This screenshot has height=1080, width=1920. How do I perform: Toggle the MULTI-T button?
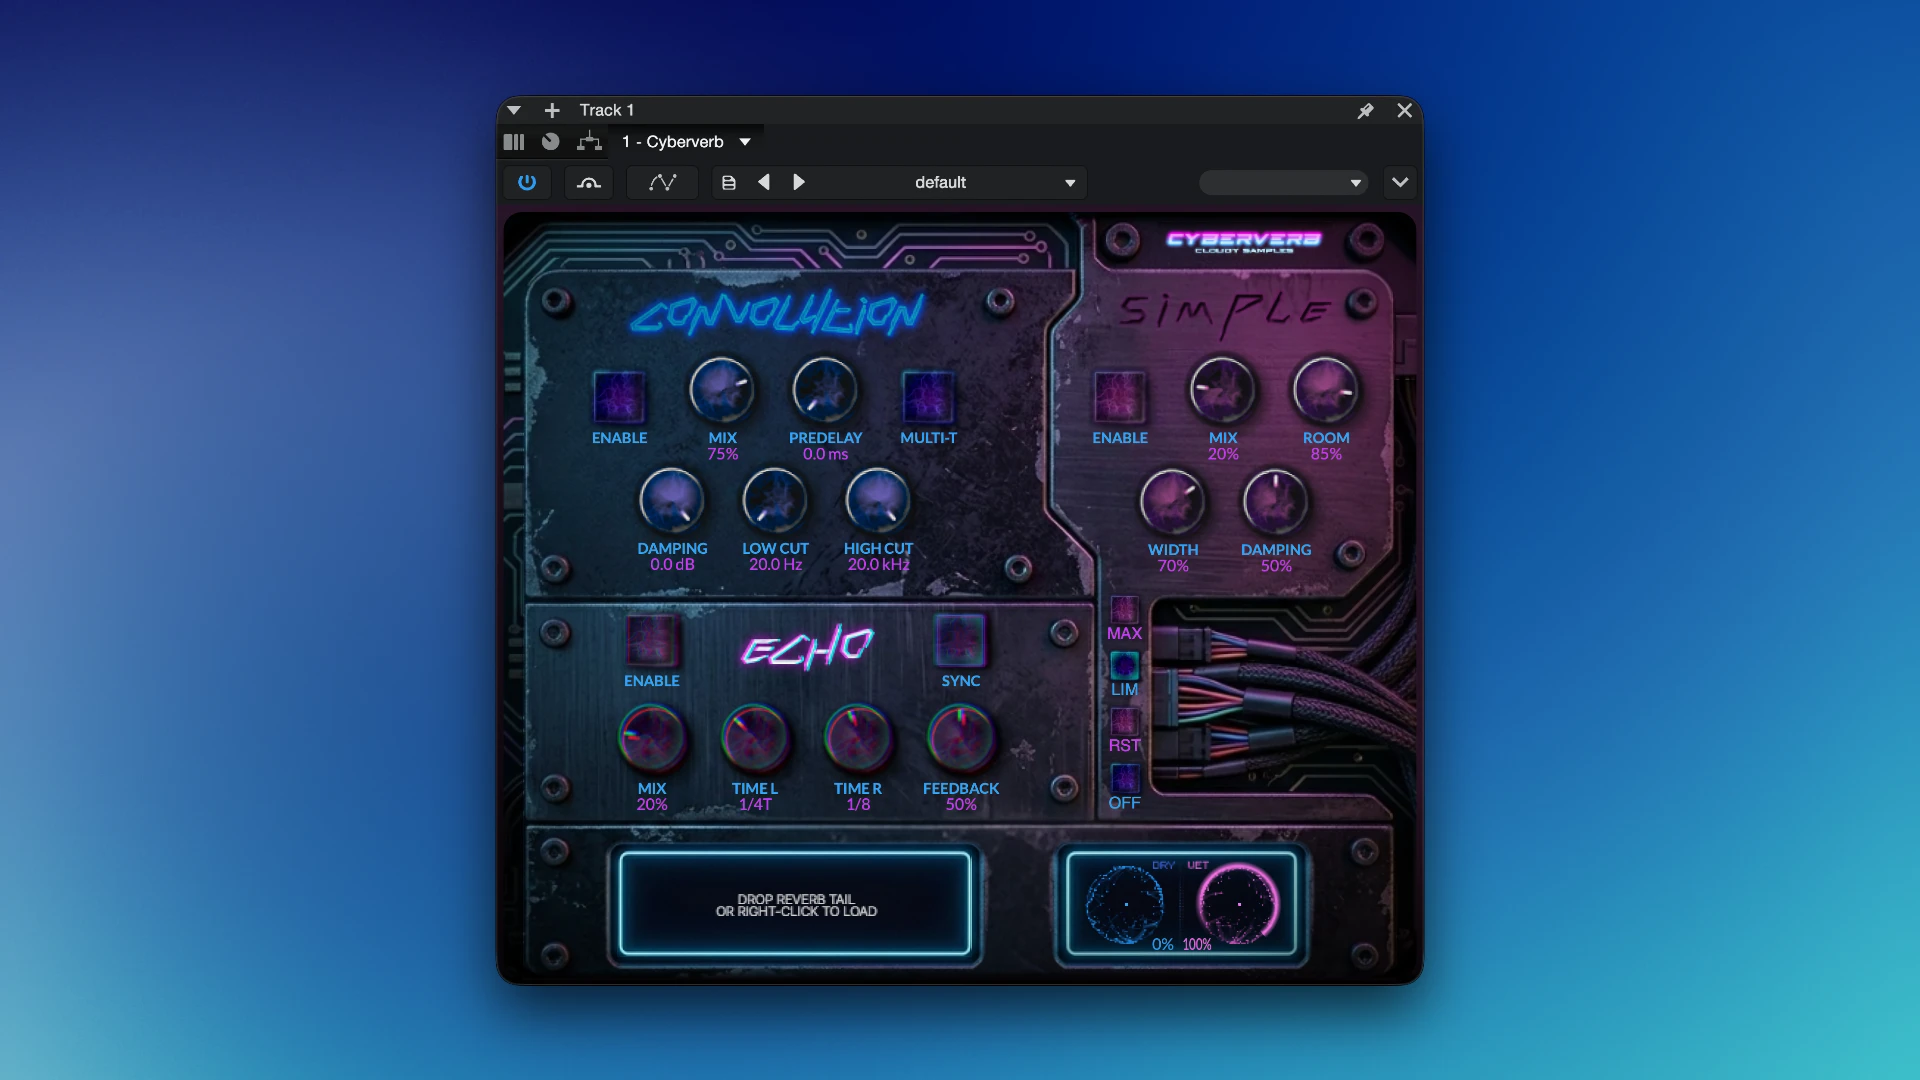tap(928, 396)
